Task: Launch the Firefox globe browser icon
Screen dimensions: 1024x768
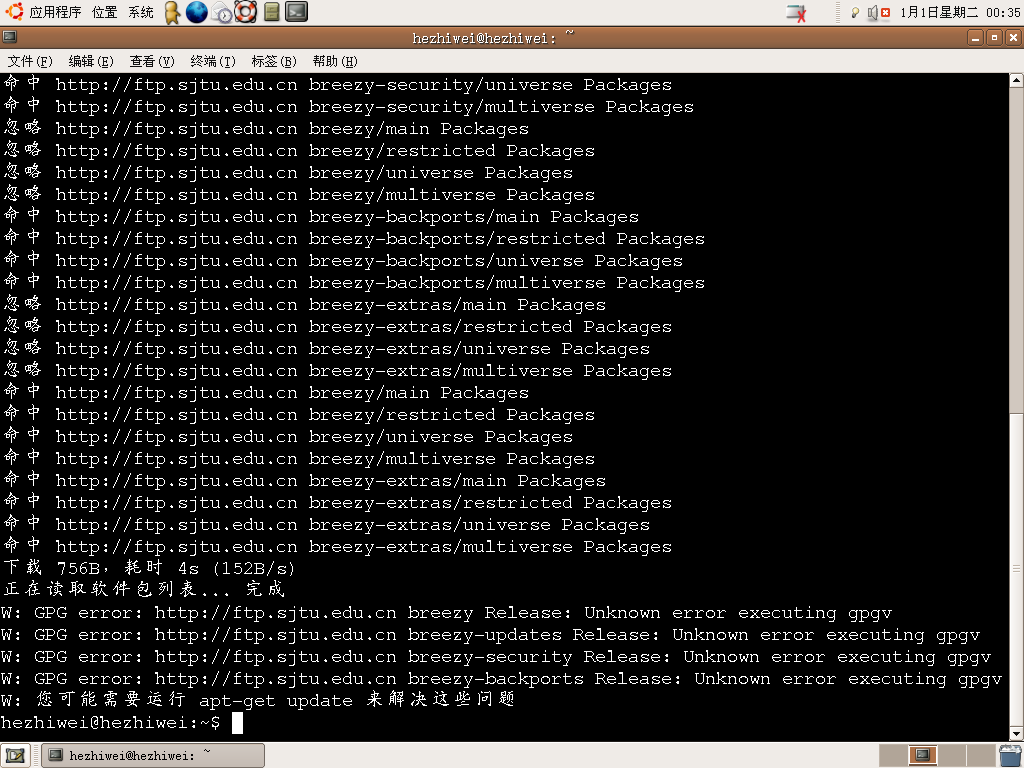Action: tap(197, 12)
